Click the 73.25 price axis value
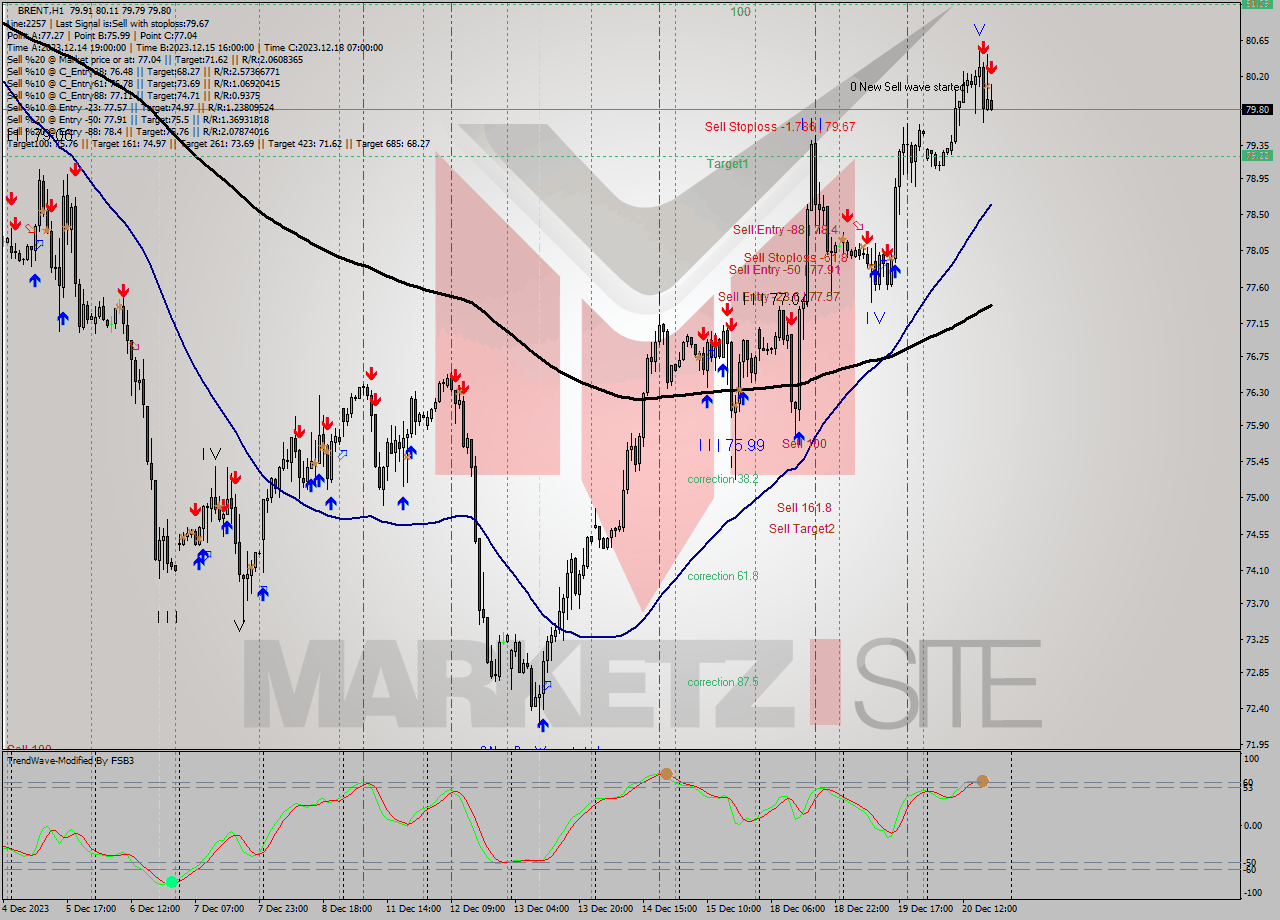Image resolution: width=1280 pixels, height=920 pixels. (1258, 639)
